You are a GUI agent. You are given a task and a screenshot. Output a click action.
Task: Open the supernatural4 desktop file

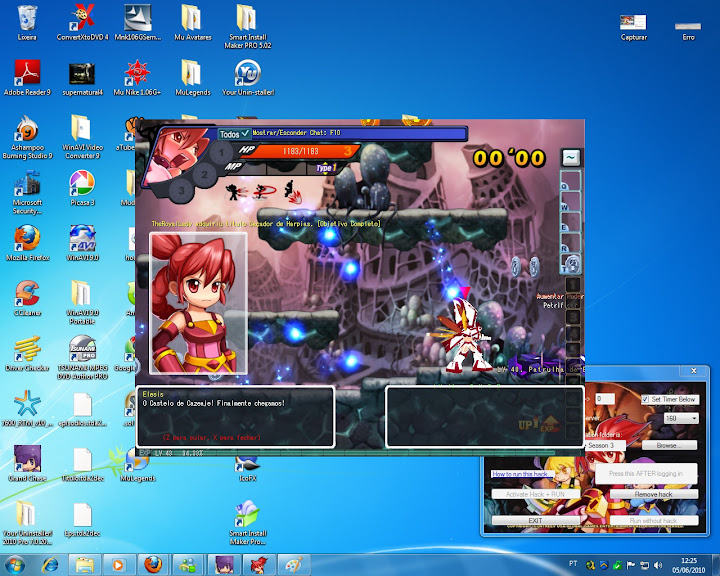[x=82, y=78]
